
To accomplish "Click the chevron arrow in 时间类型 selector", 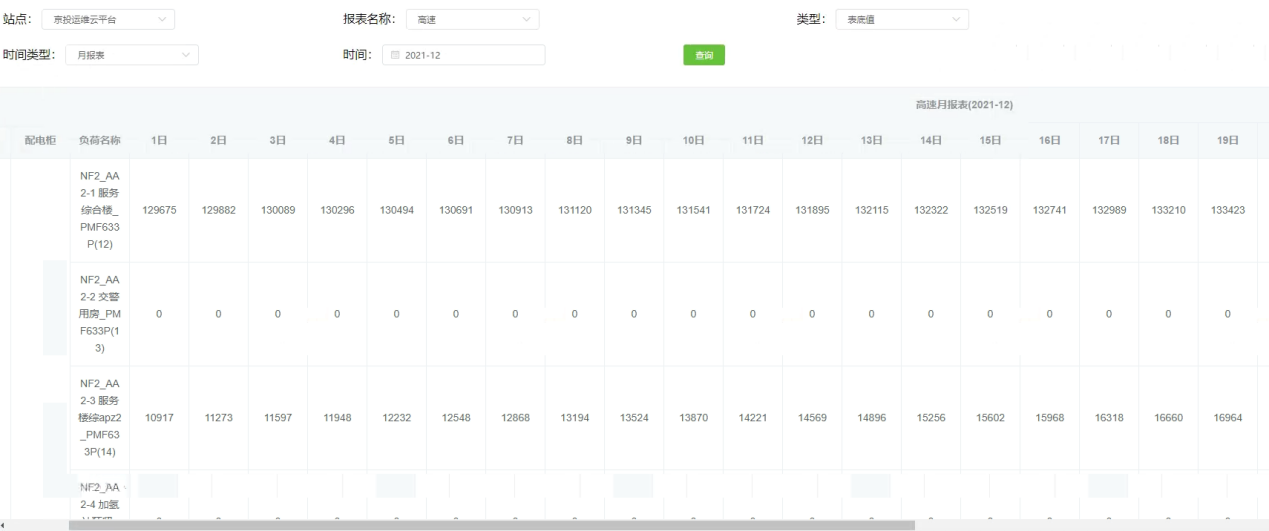I will pyautogui.click(x=186, y=55).
